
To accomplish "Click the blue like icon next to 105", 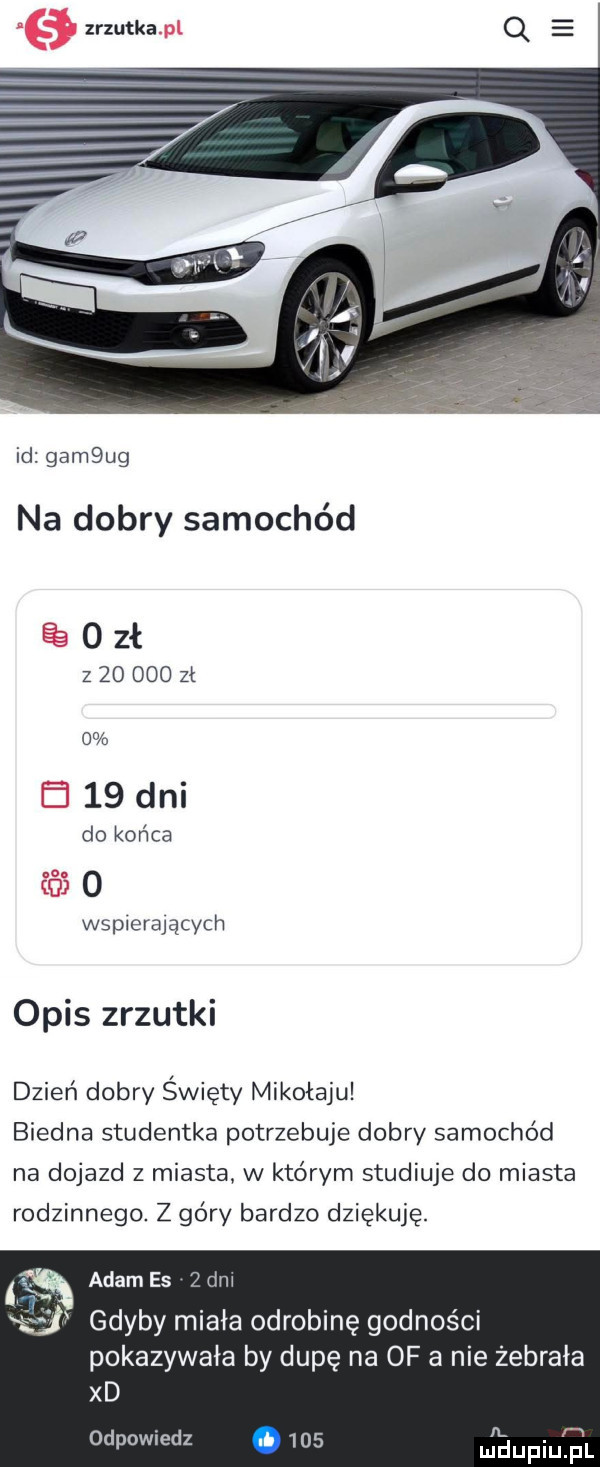I will tap(268, 1439).
